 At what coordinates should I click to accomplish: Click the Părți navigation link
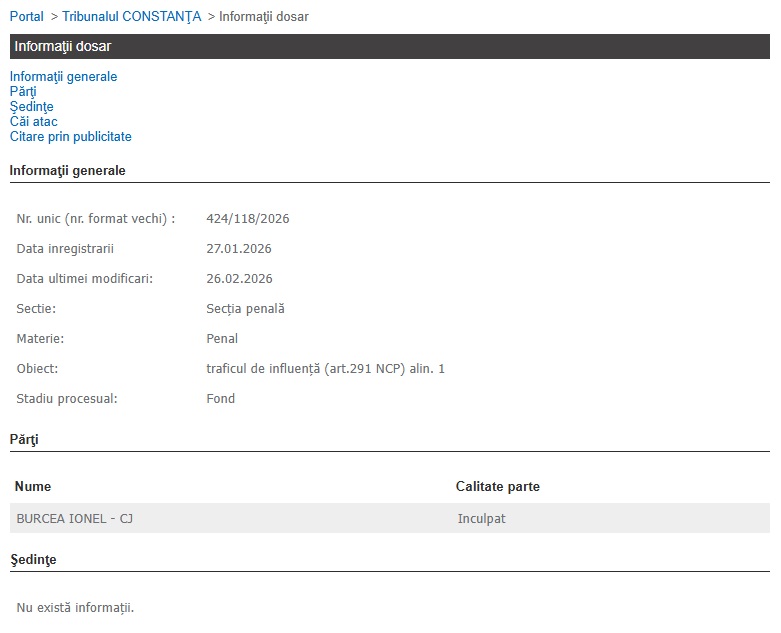[x=23, y=92]
